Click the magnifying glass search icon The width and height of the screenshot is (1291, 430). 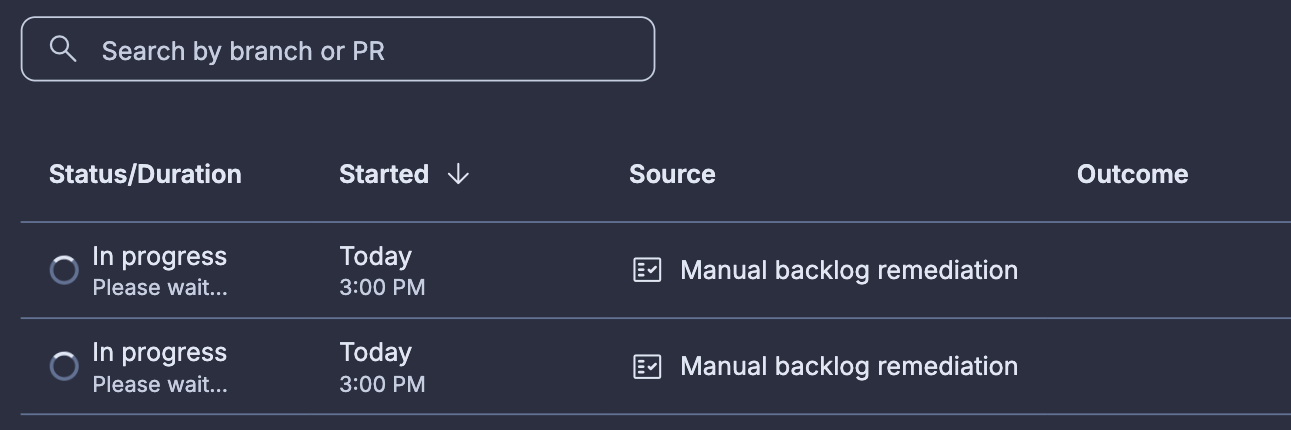(x=63, y=49)
